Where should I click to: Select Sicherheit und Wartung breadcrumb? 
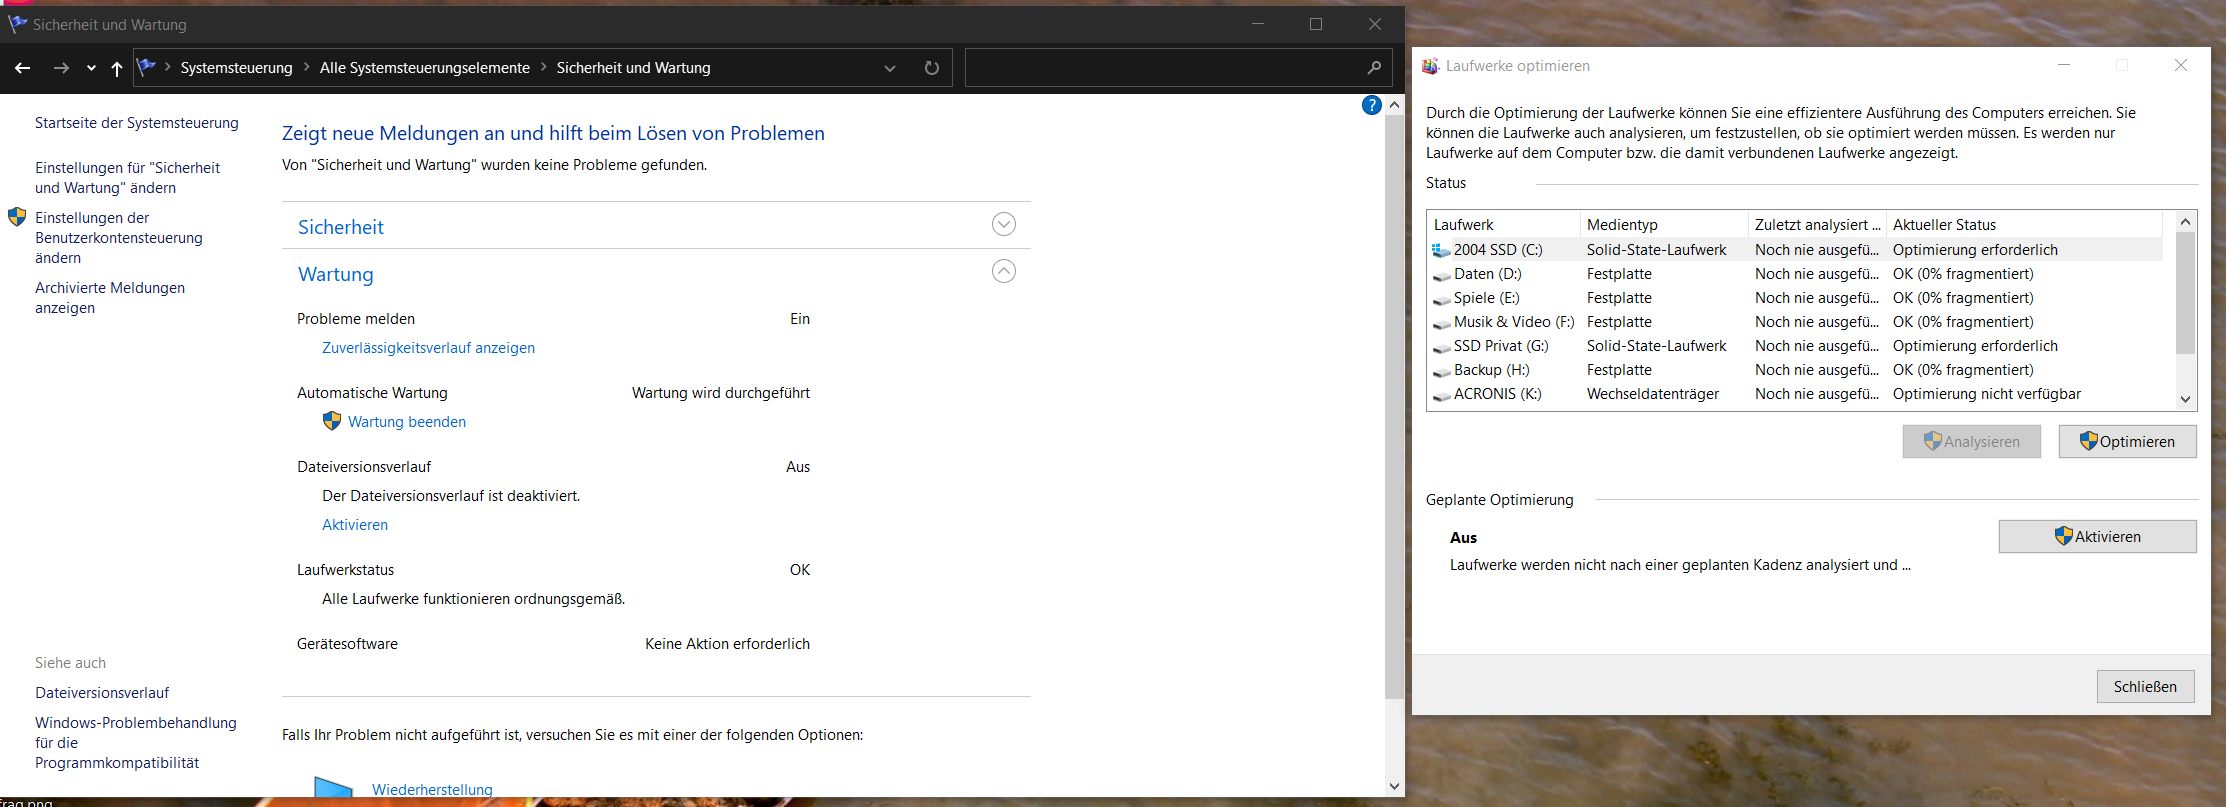click(633, 68)
